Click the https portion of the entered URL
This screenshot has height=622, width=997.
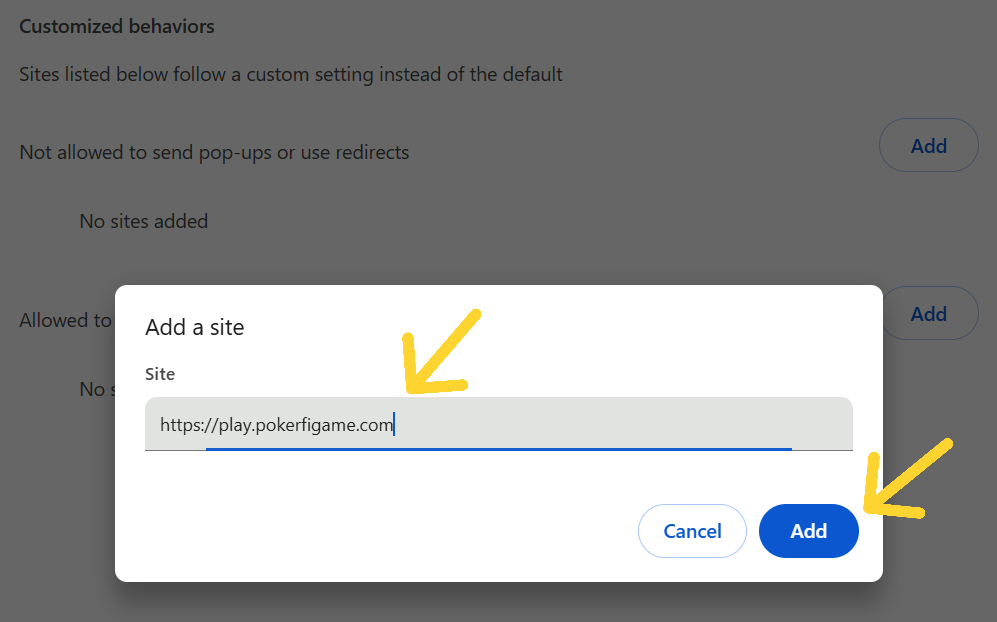pos(180,425)
